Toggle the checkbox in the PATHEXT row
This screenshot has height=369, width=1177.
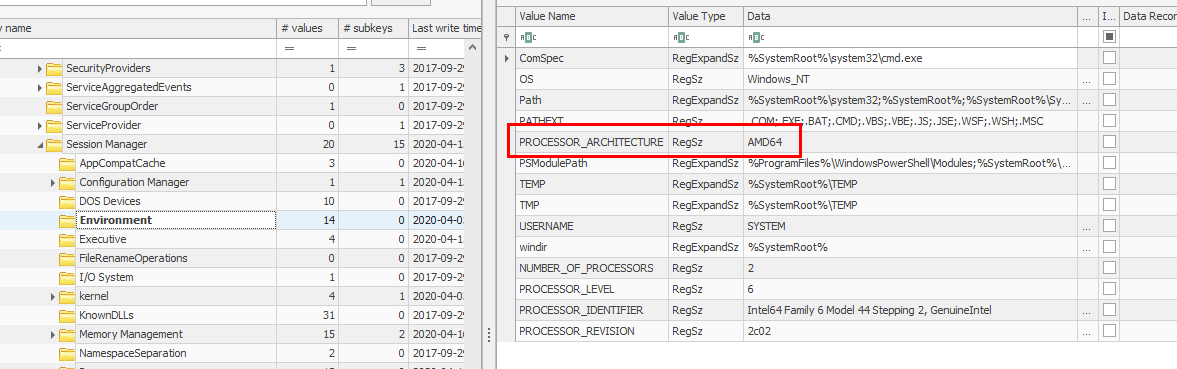pyautogui.click(x=1109, y=121)
